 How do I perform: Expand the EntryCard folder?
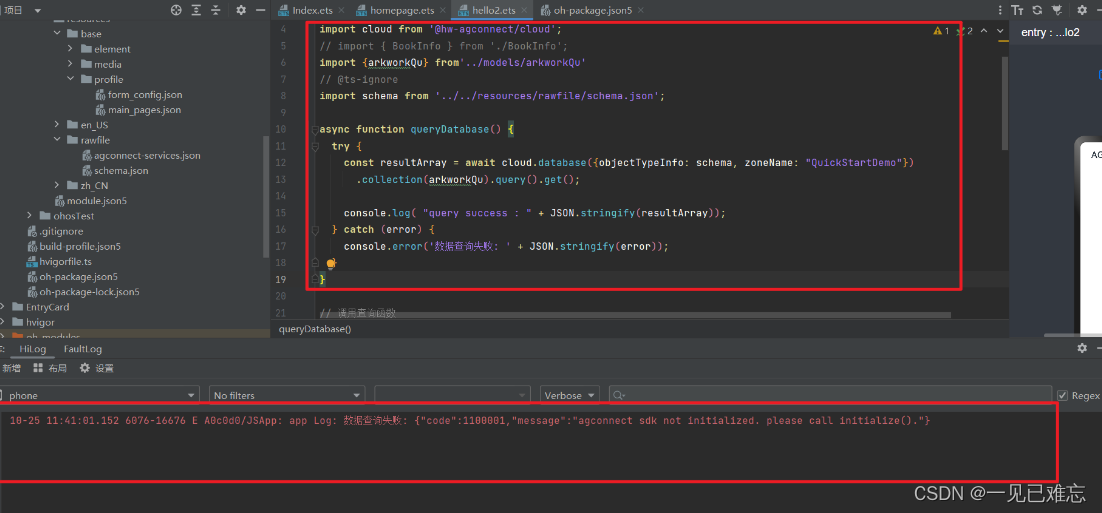pos(4,307)
